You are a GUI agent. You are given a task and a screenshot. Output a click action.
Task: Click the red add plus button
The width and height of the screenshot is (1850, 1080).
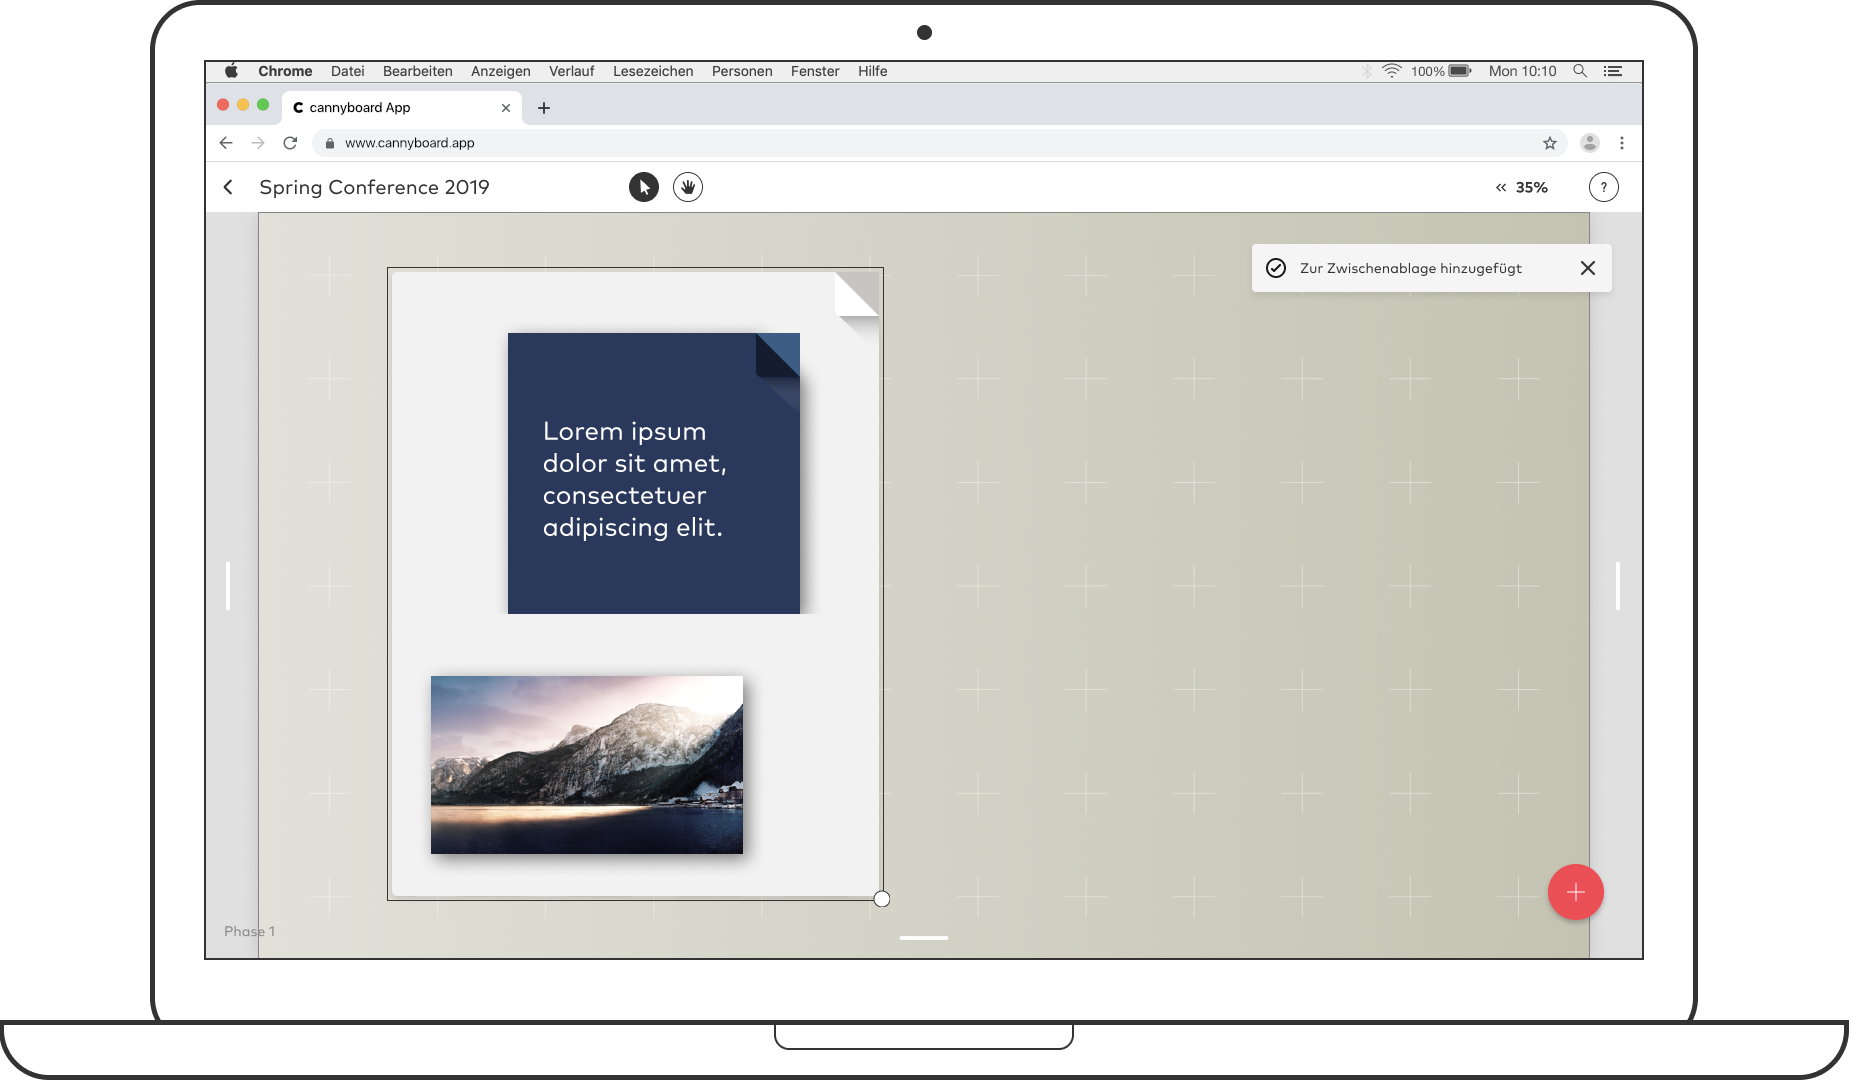(1576, 892)
